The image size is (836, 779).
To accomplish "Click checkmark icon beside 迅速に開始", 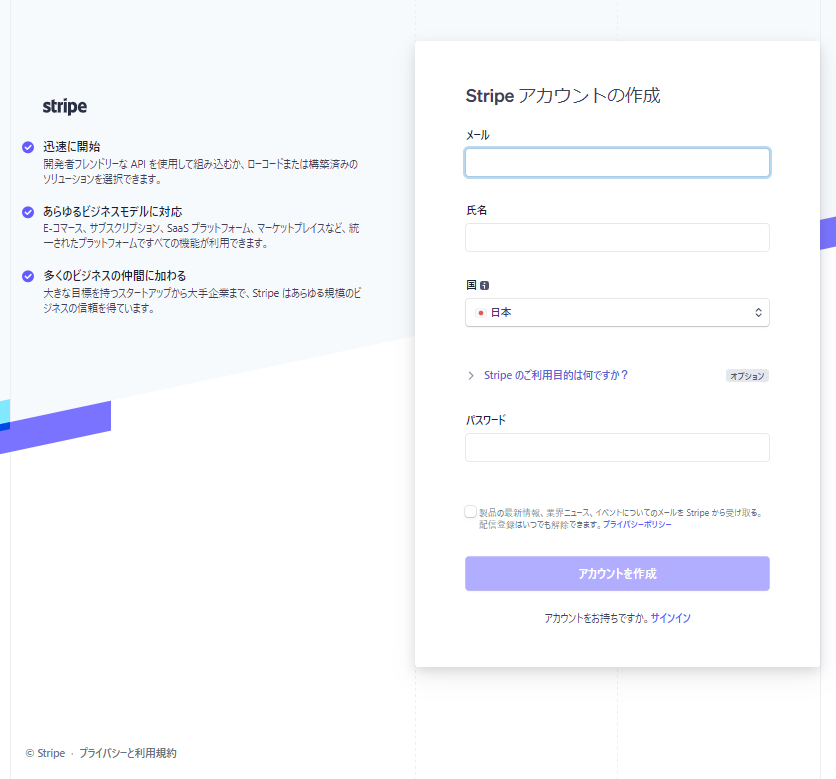I will (28, 147).
